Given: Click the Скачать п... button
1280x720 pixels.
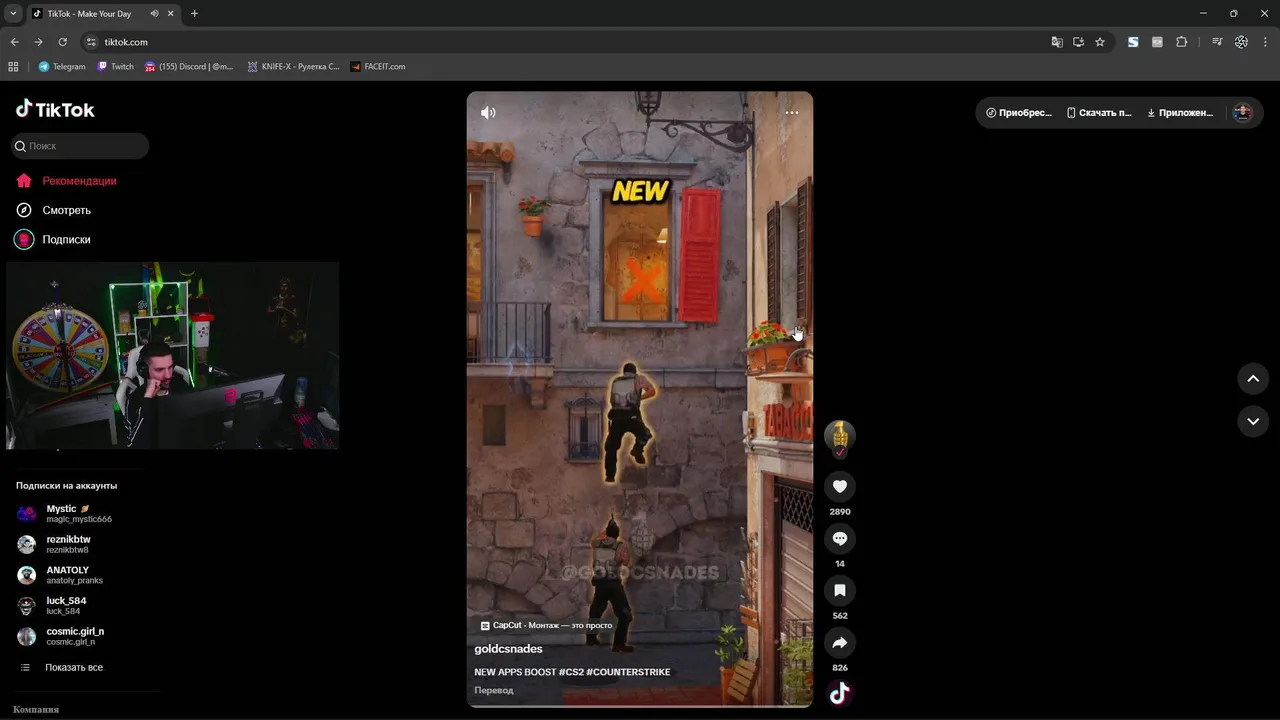Looking at the screenshot, I should pos(1099,113).
